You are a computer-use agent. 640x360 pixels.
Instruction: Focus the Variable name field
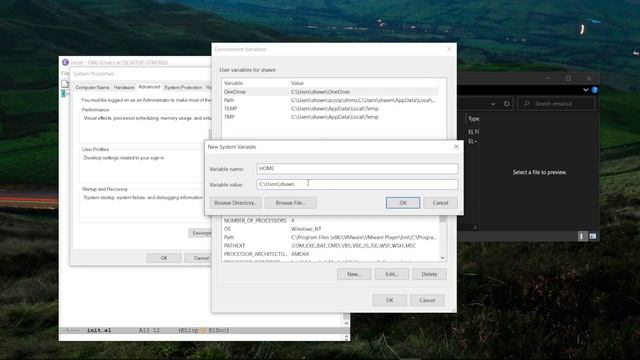click(357, 168)
